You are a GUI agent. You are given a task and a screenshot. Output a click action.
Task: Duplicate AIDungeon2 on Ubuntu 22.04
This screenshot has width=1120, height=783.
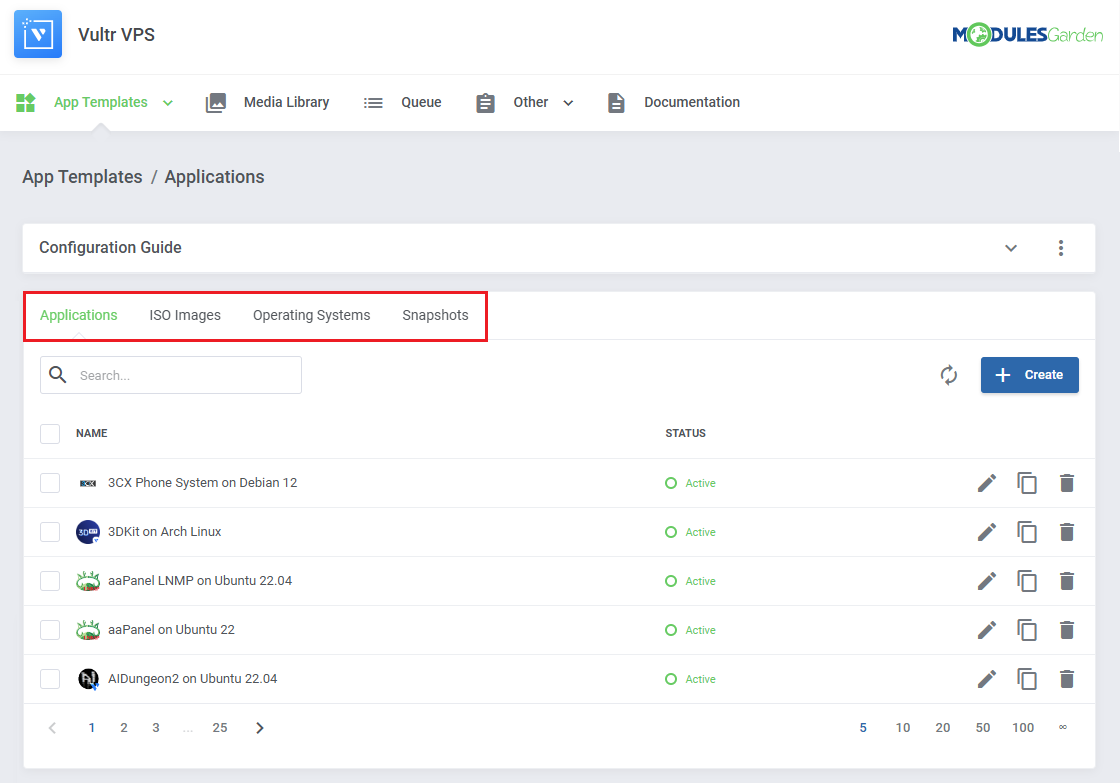pyautogui.click(x=1026, y=679)
